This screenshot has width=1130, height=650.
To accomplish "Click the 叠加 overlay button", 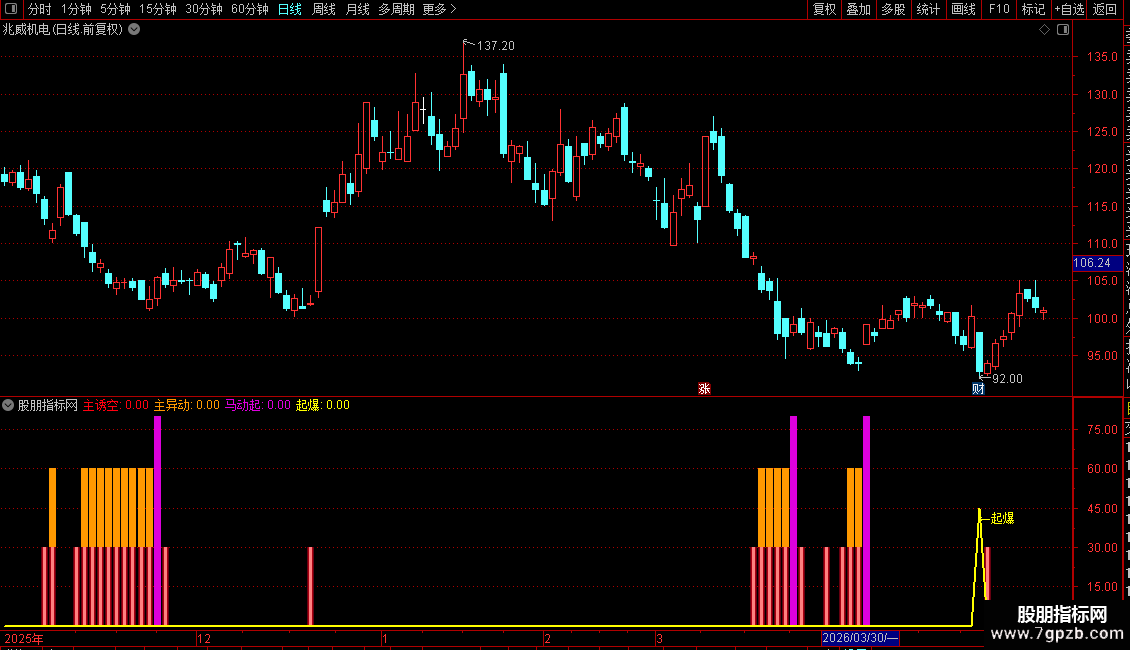I will pos(858,9).
